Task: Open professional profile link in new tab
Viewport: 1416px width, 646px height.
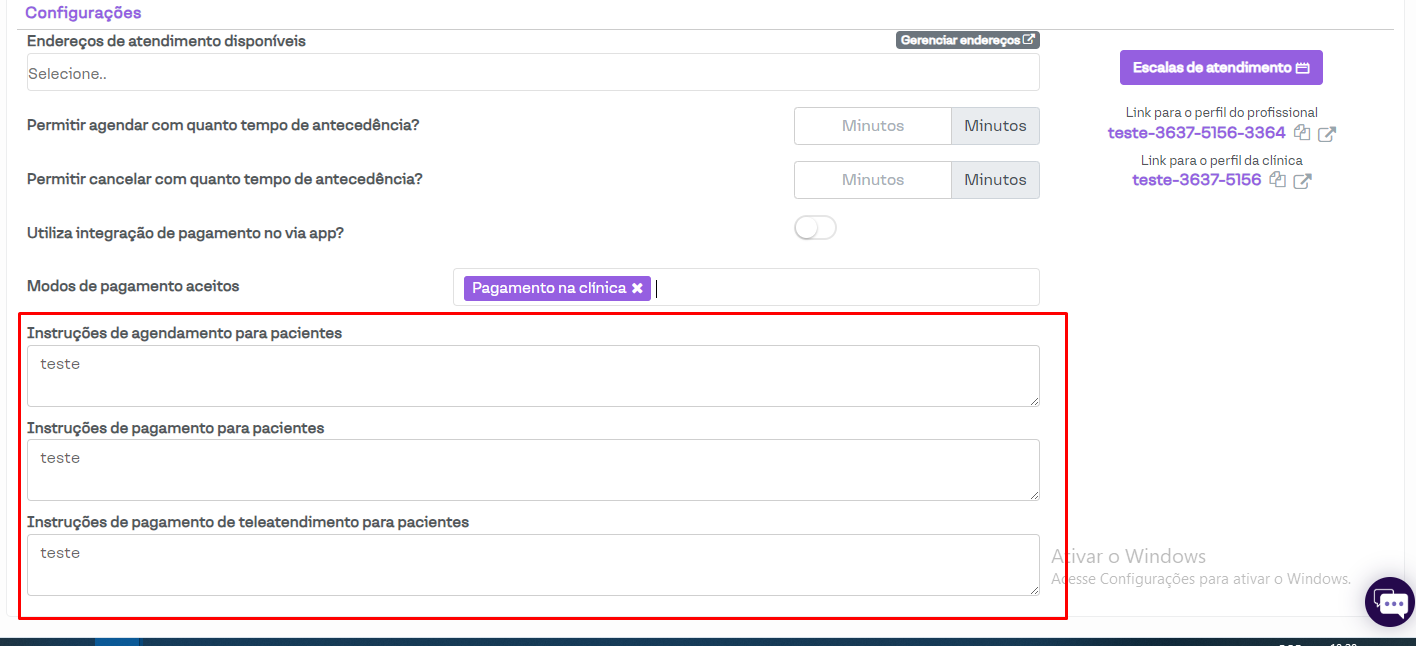Action: pyautogui.click(x=1327, y=134)
